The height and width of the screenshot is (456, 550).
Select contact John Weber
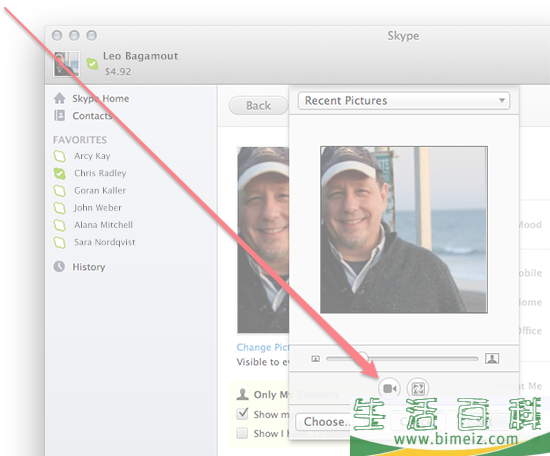coord(98,208)
